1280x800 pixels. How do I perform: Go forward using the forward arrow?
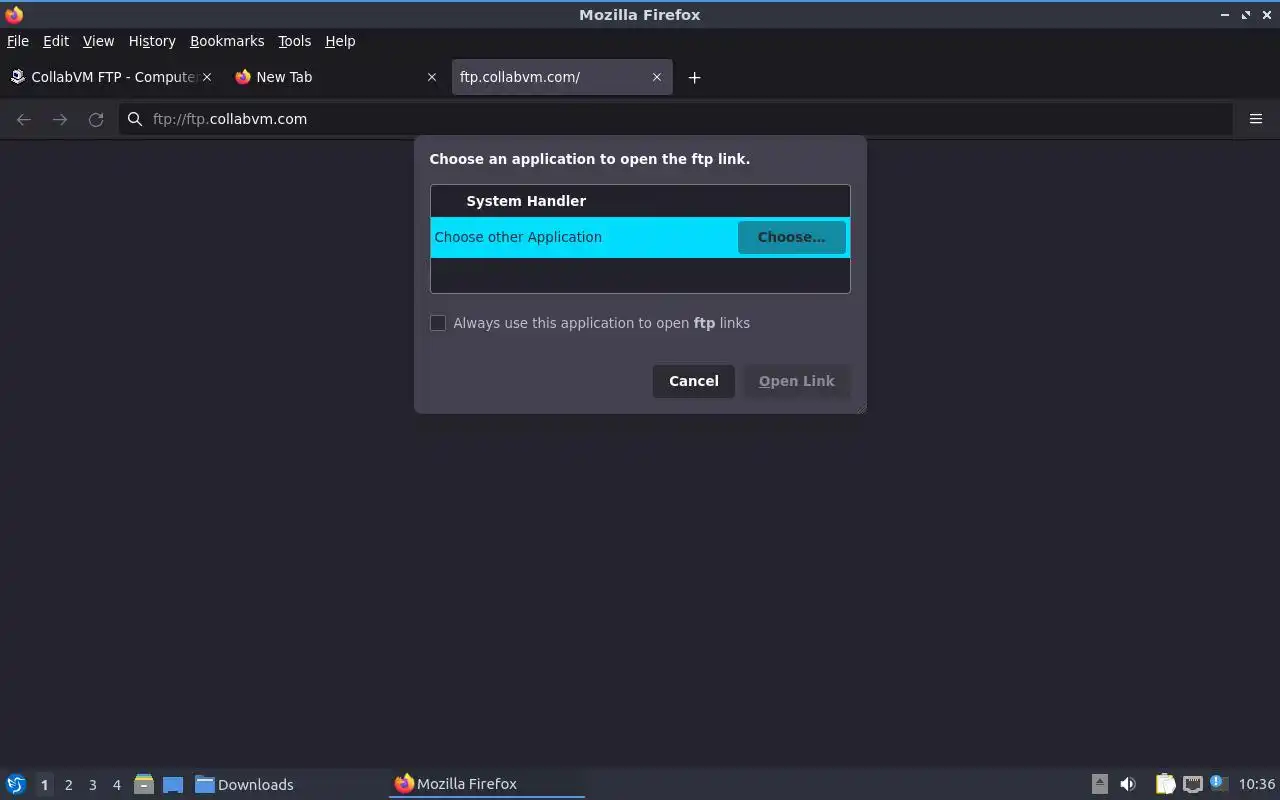coord(60,119)
